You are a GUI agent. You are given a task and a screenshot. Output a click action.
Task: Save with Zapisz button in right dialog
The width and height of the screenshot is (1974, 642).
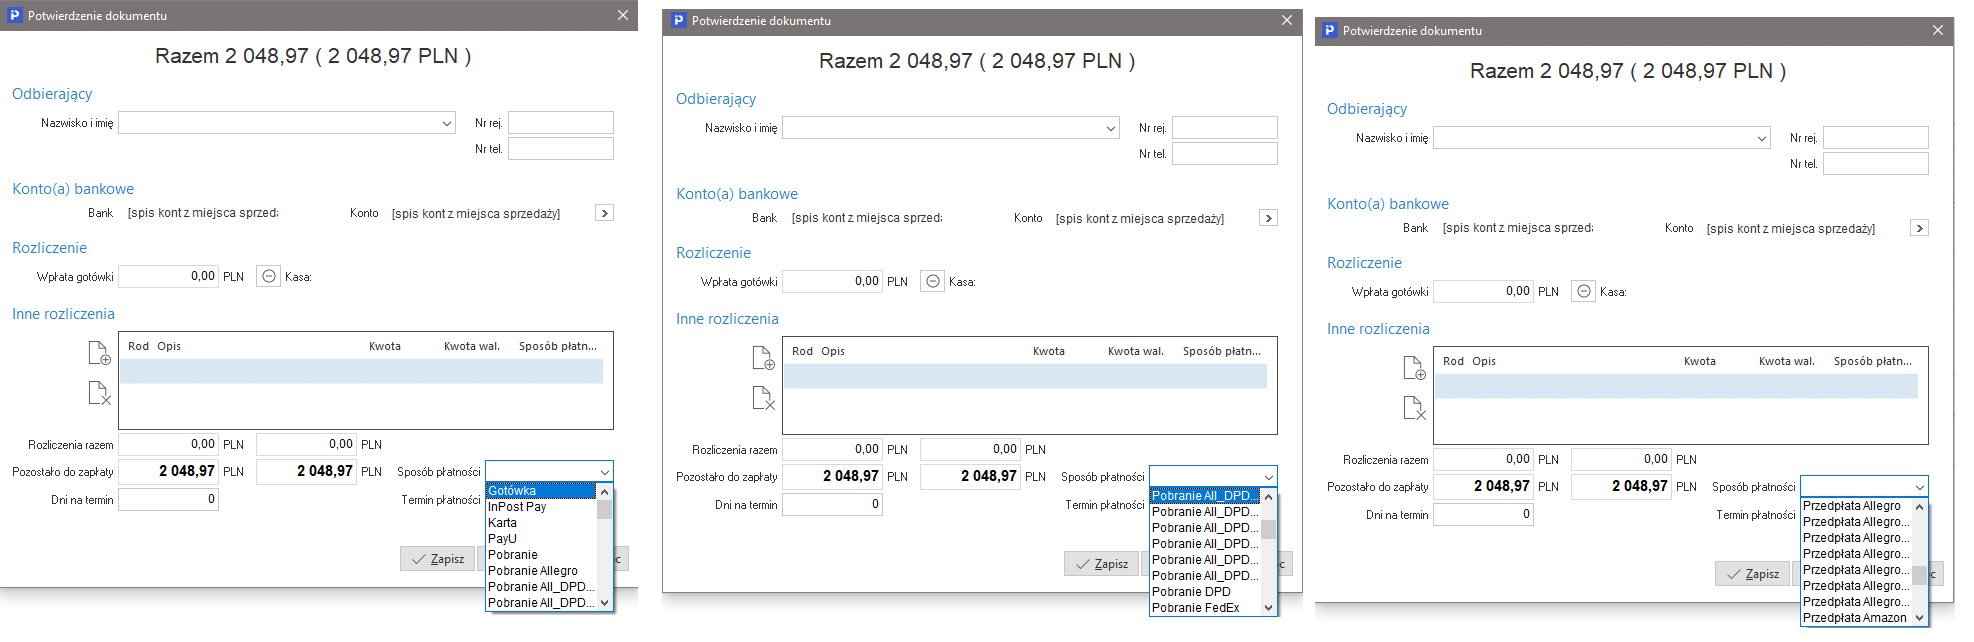pyautogui.click(x=1753, y=574)
